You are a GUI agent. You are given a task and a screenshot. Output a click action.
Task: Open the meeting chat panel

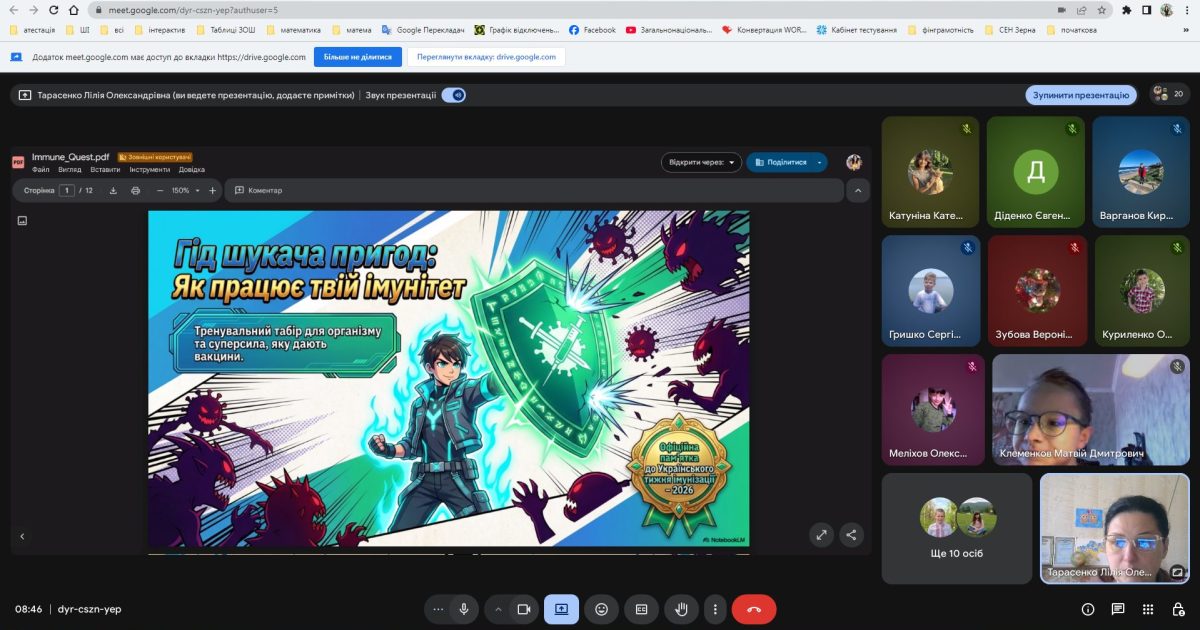point(1118,609)
